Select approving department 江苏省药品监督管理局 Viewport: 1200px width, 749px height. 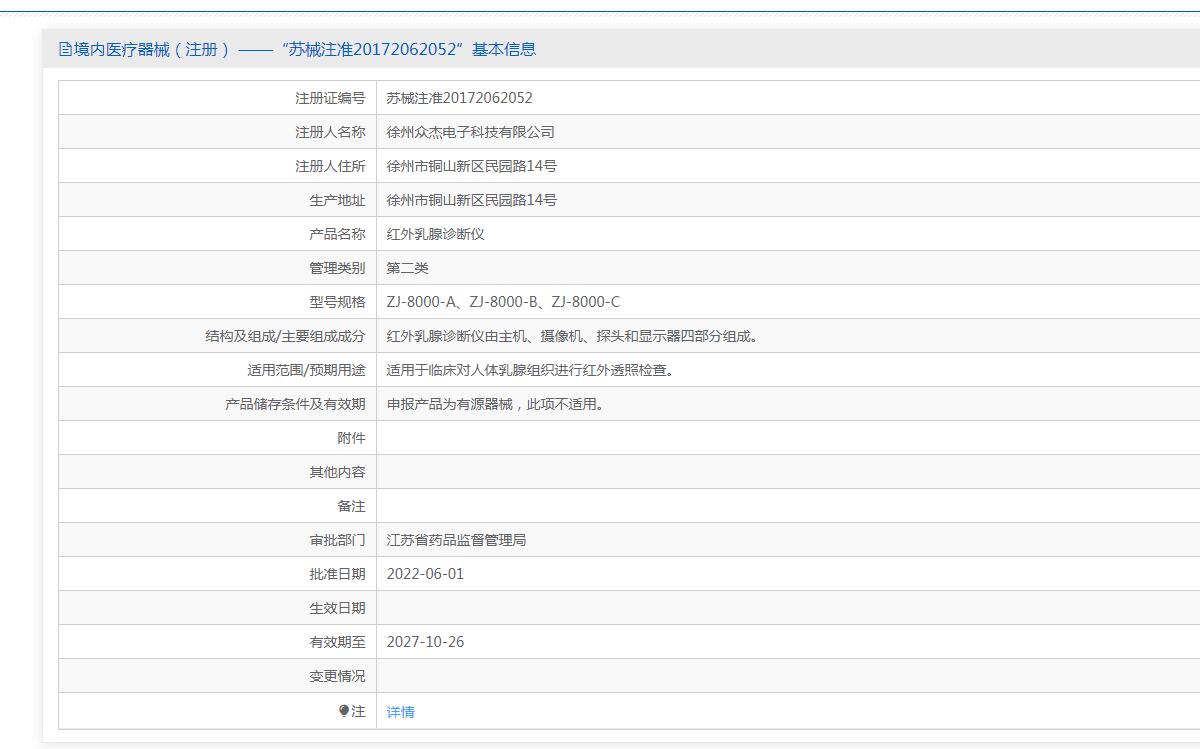(x=457, y=540)
